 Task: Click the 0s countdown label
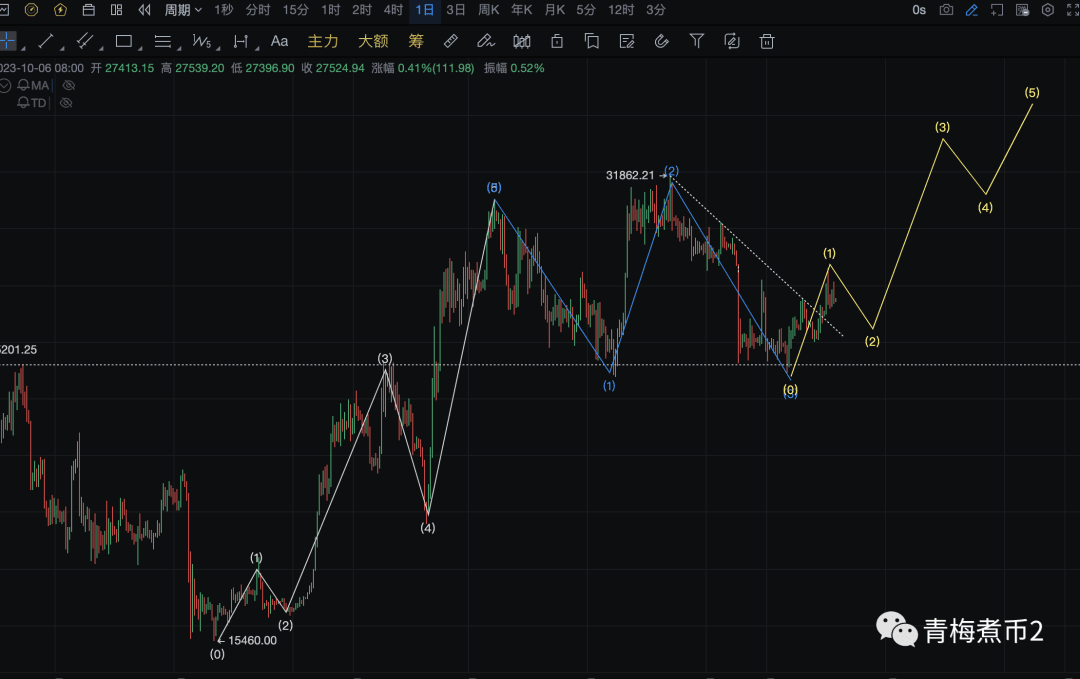point(919,10)
